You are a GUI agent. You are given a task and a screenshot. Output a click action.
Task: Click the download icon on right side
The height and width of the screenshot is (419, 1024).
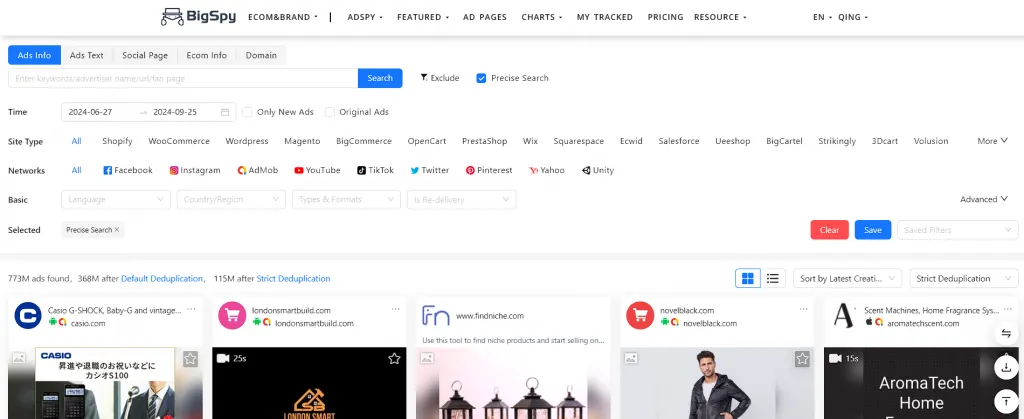1005,367
